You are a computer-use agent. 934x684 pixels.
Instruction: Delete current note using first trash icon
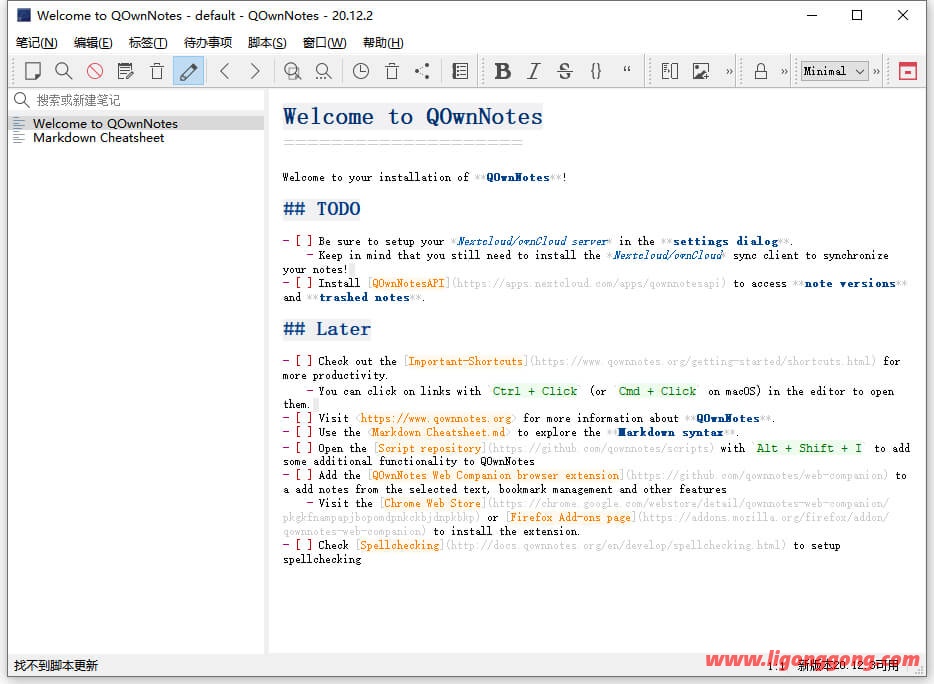click(157, 71)
